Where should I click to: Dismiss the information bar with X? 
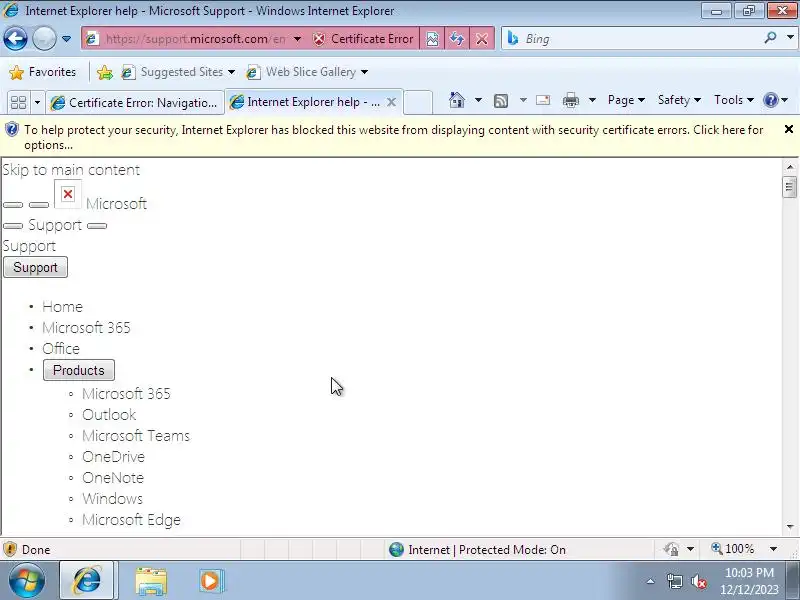789,129
